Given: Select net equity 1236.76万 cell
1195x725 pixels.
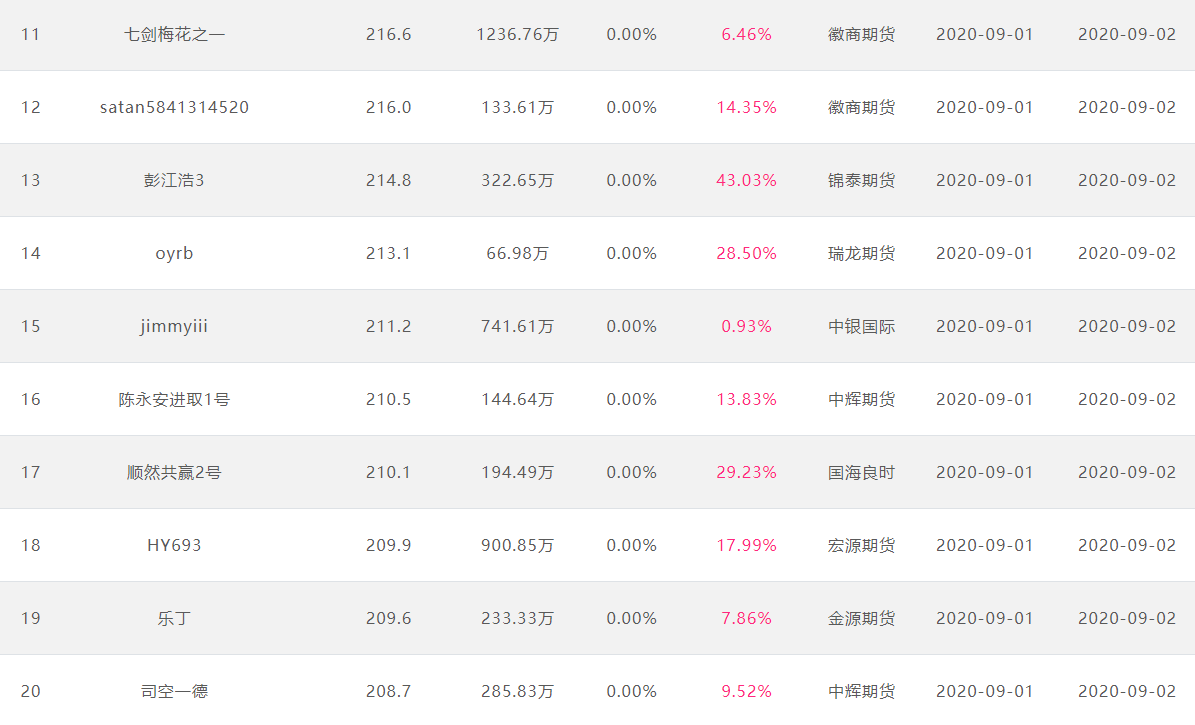Looking at the screenshot, I should pos(517,34).
